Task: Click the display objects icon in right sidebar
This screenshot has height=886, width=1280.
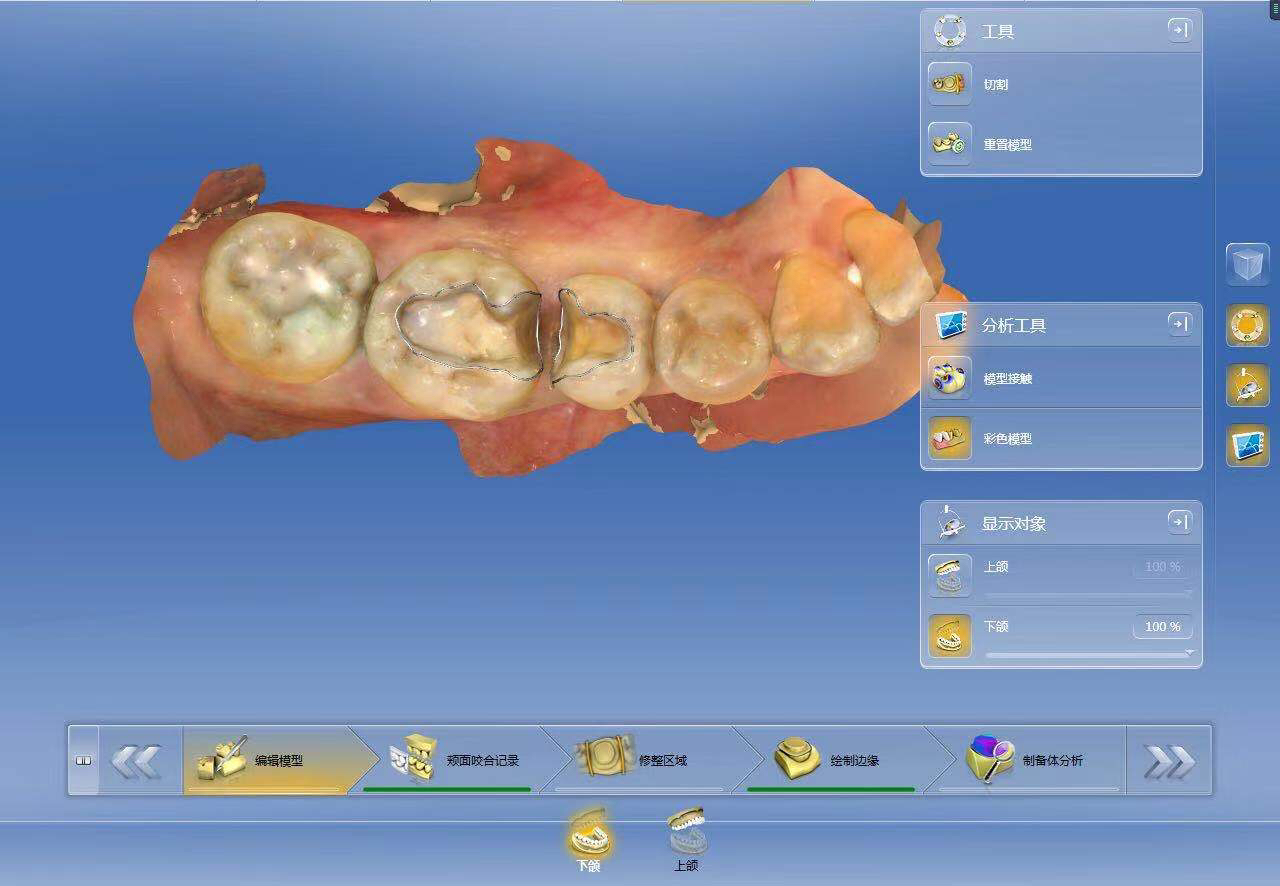Action: click(1247, 385)
